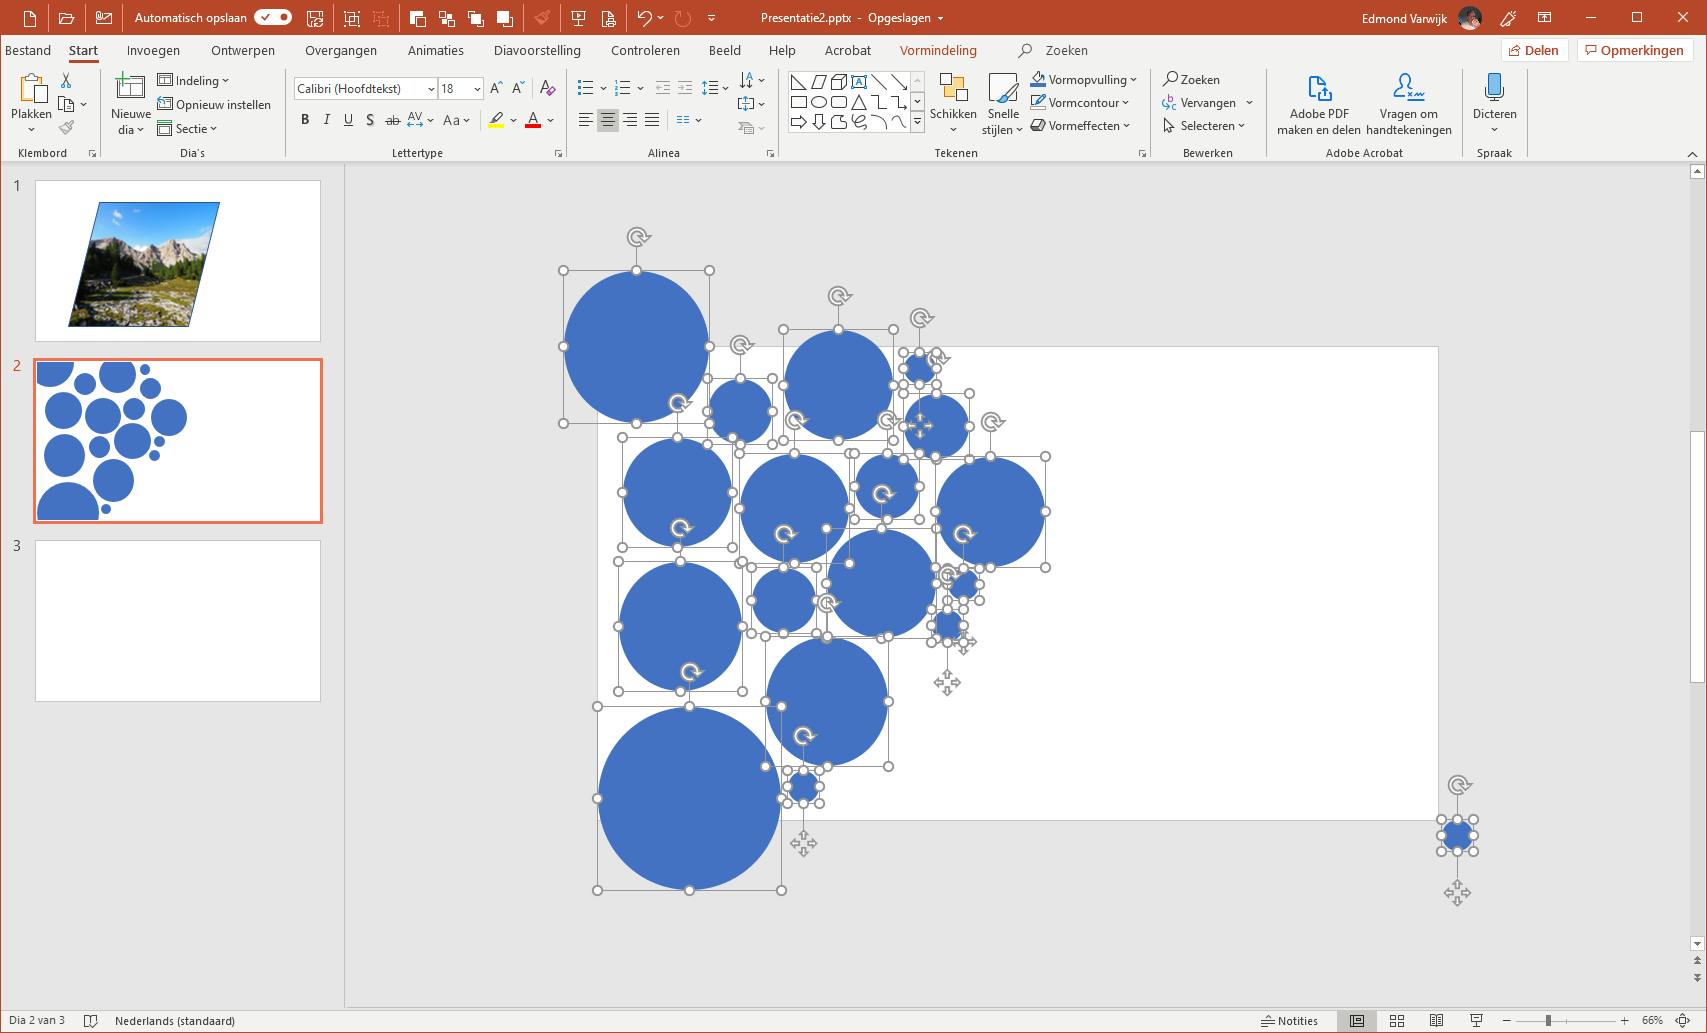Click the Delen share button
1707x1033 pixels.
[1533, 50]
